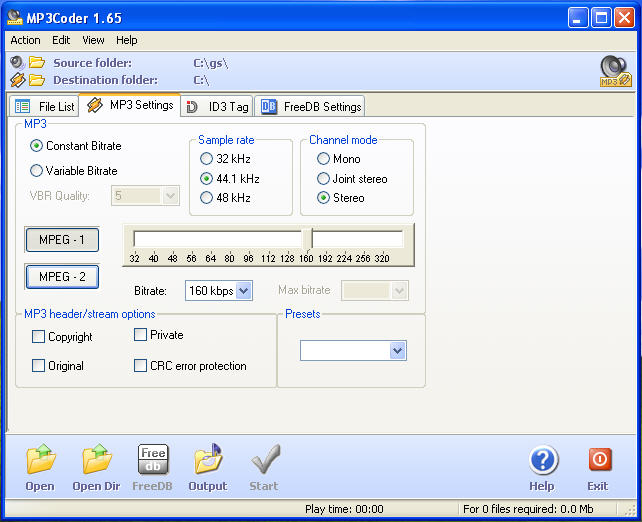This screenshot has height=522, width=642.
Task: Open the Max bitrate dropdown
Action: [399, 291]
